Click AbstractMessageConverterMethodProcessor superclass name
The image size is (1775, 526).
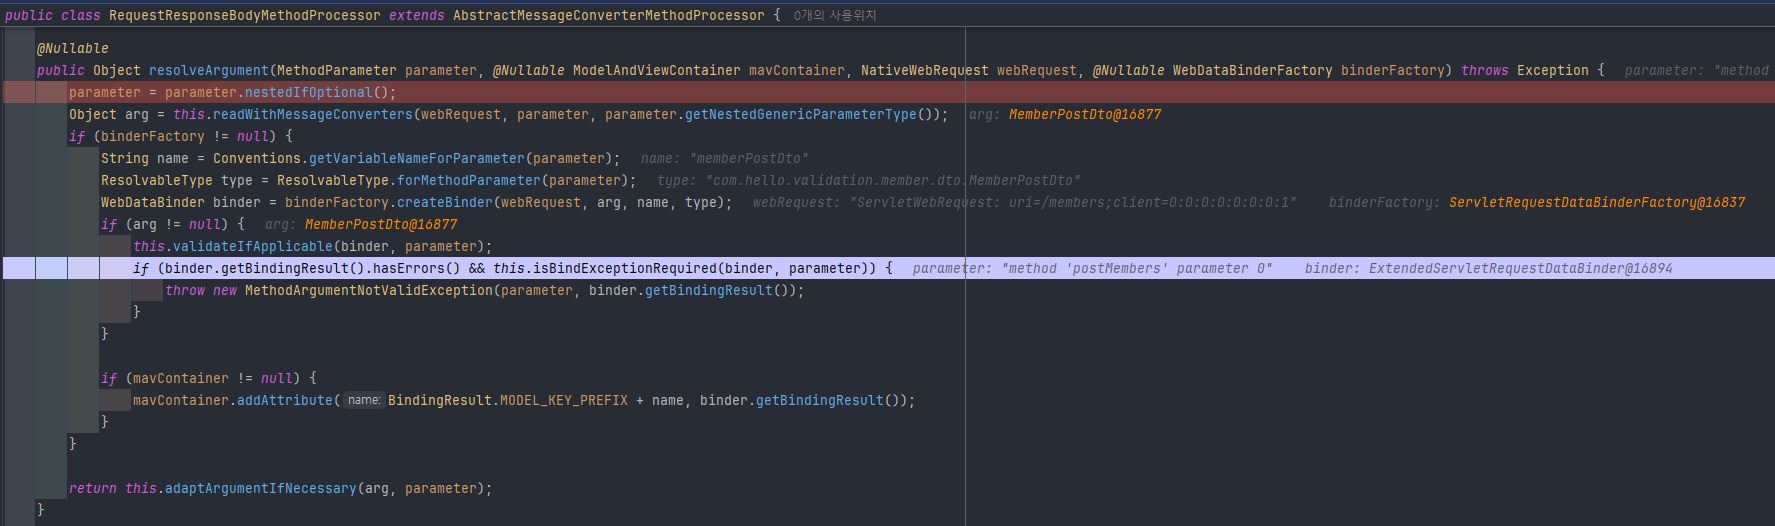(609, 15)
